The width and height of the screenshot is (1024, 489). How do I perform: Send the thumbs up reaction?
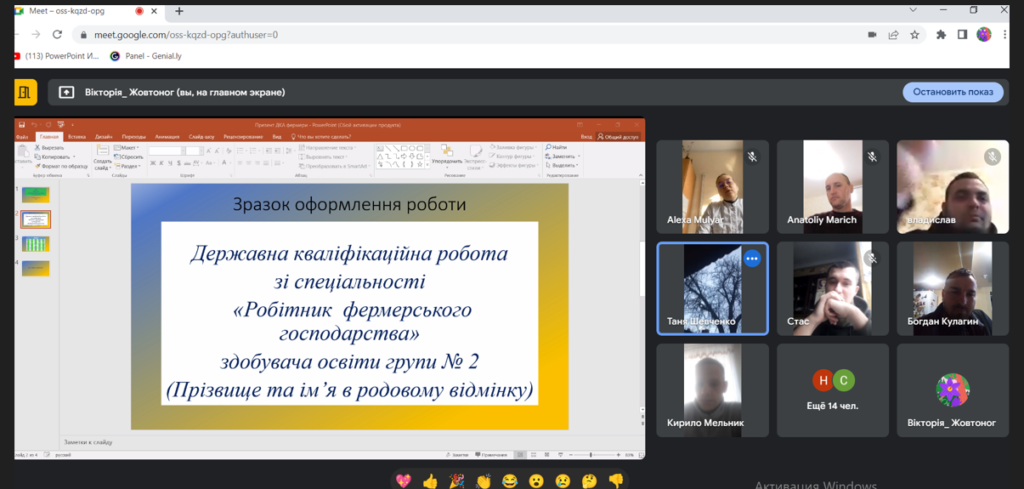pyautogui.click(x=430, y=481)
